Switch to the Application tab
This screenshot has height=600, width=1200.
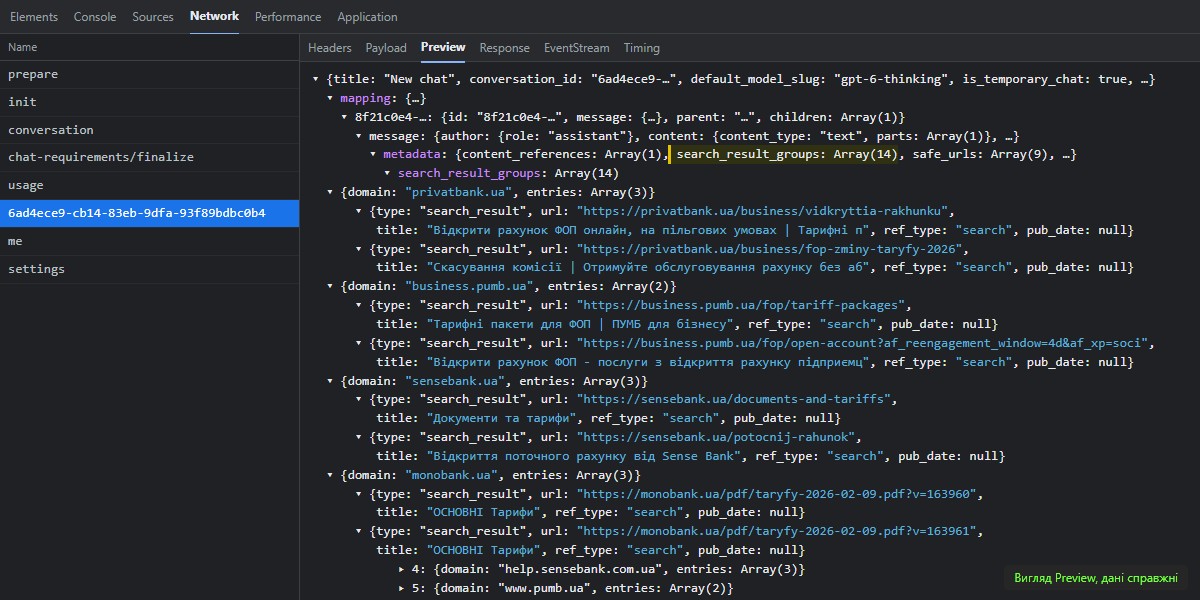click(x=367, y=17)
